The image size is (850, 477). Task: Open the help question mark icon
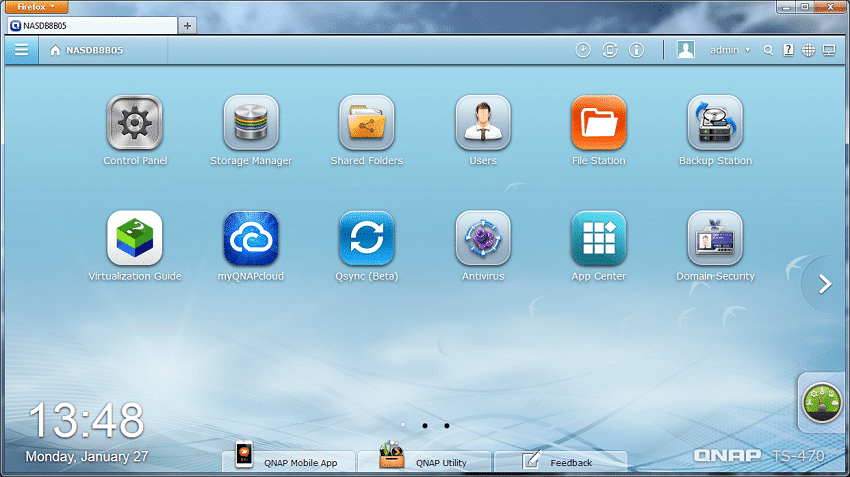tap(788, 50)
